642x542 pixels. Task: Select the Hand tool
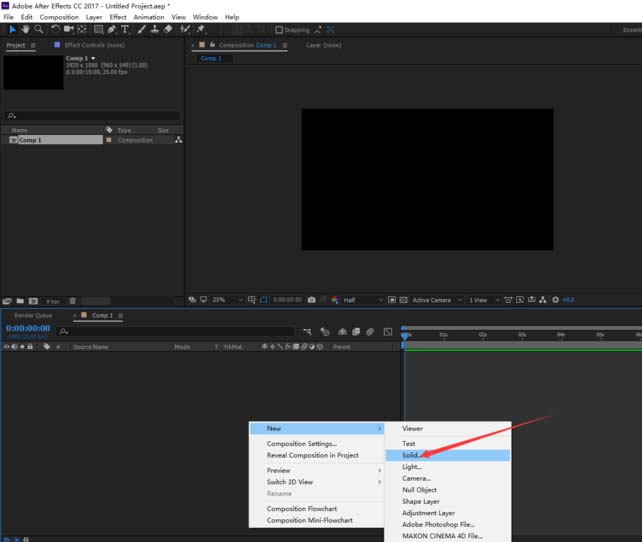pyautogui.click(x=26, y=30)
